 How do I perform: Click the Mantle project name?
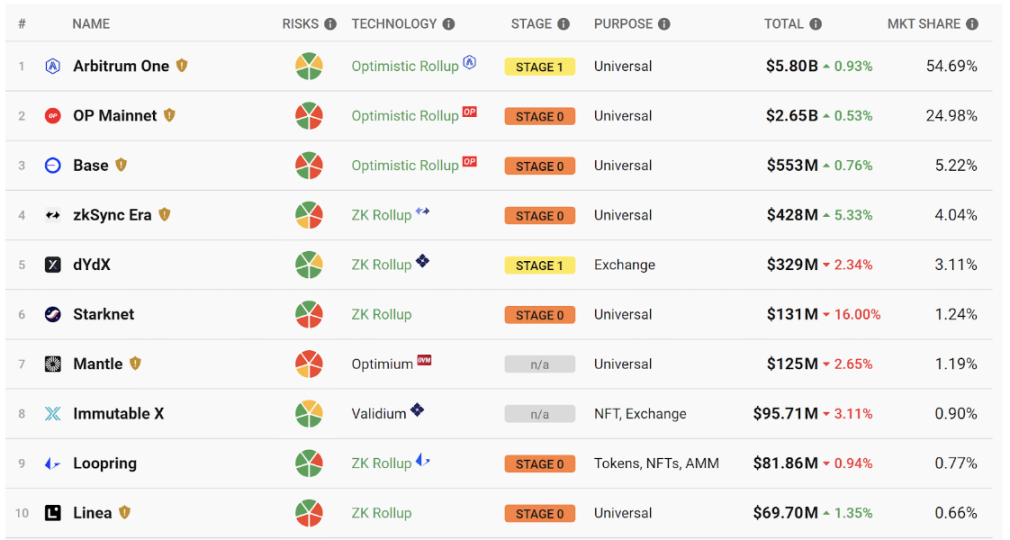point(98,364)
